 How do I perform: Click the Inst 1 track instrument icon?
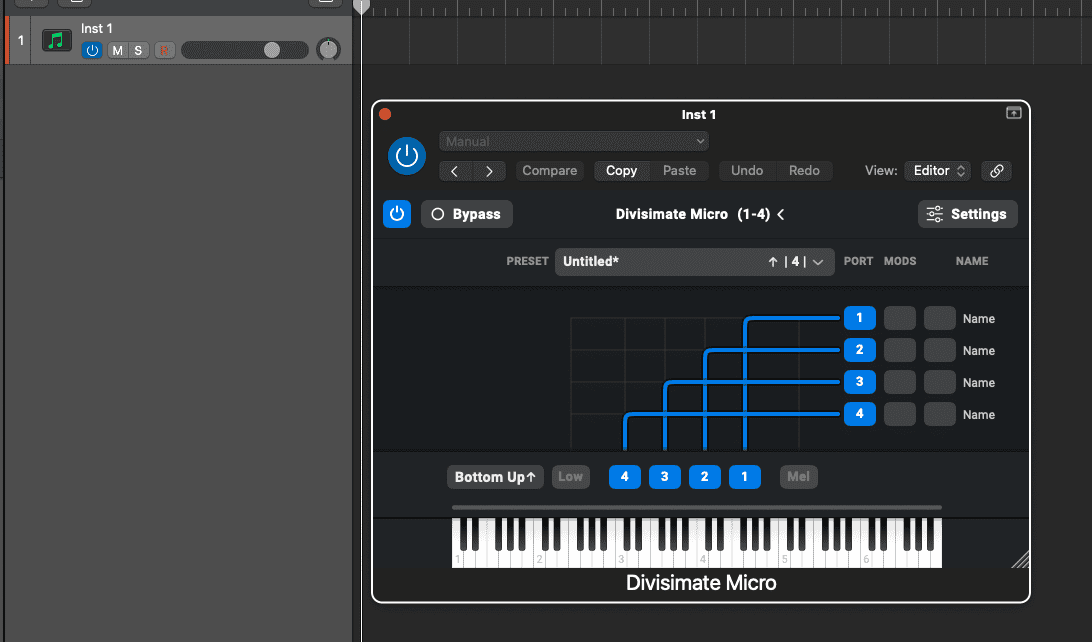click(56, 40)
